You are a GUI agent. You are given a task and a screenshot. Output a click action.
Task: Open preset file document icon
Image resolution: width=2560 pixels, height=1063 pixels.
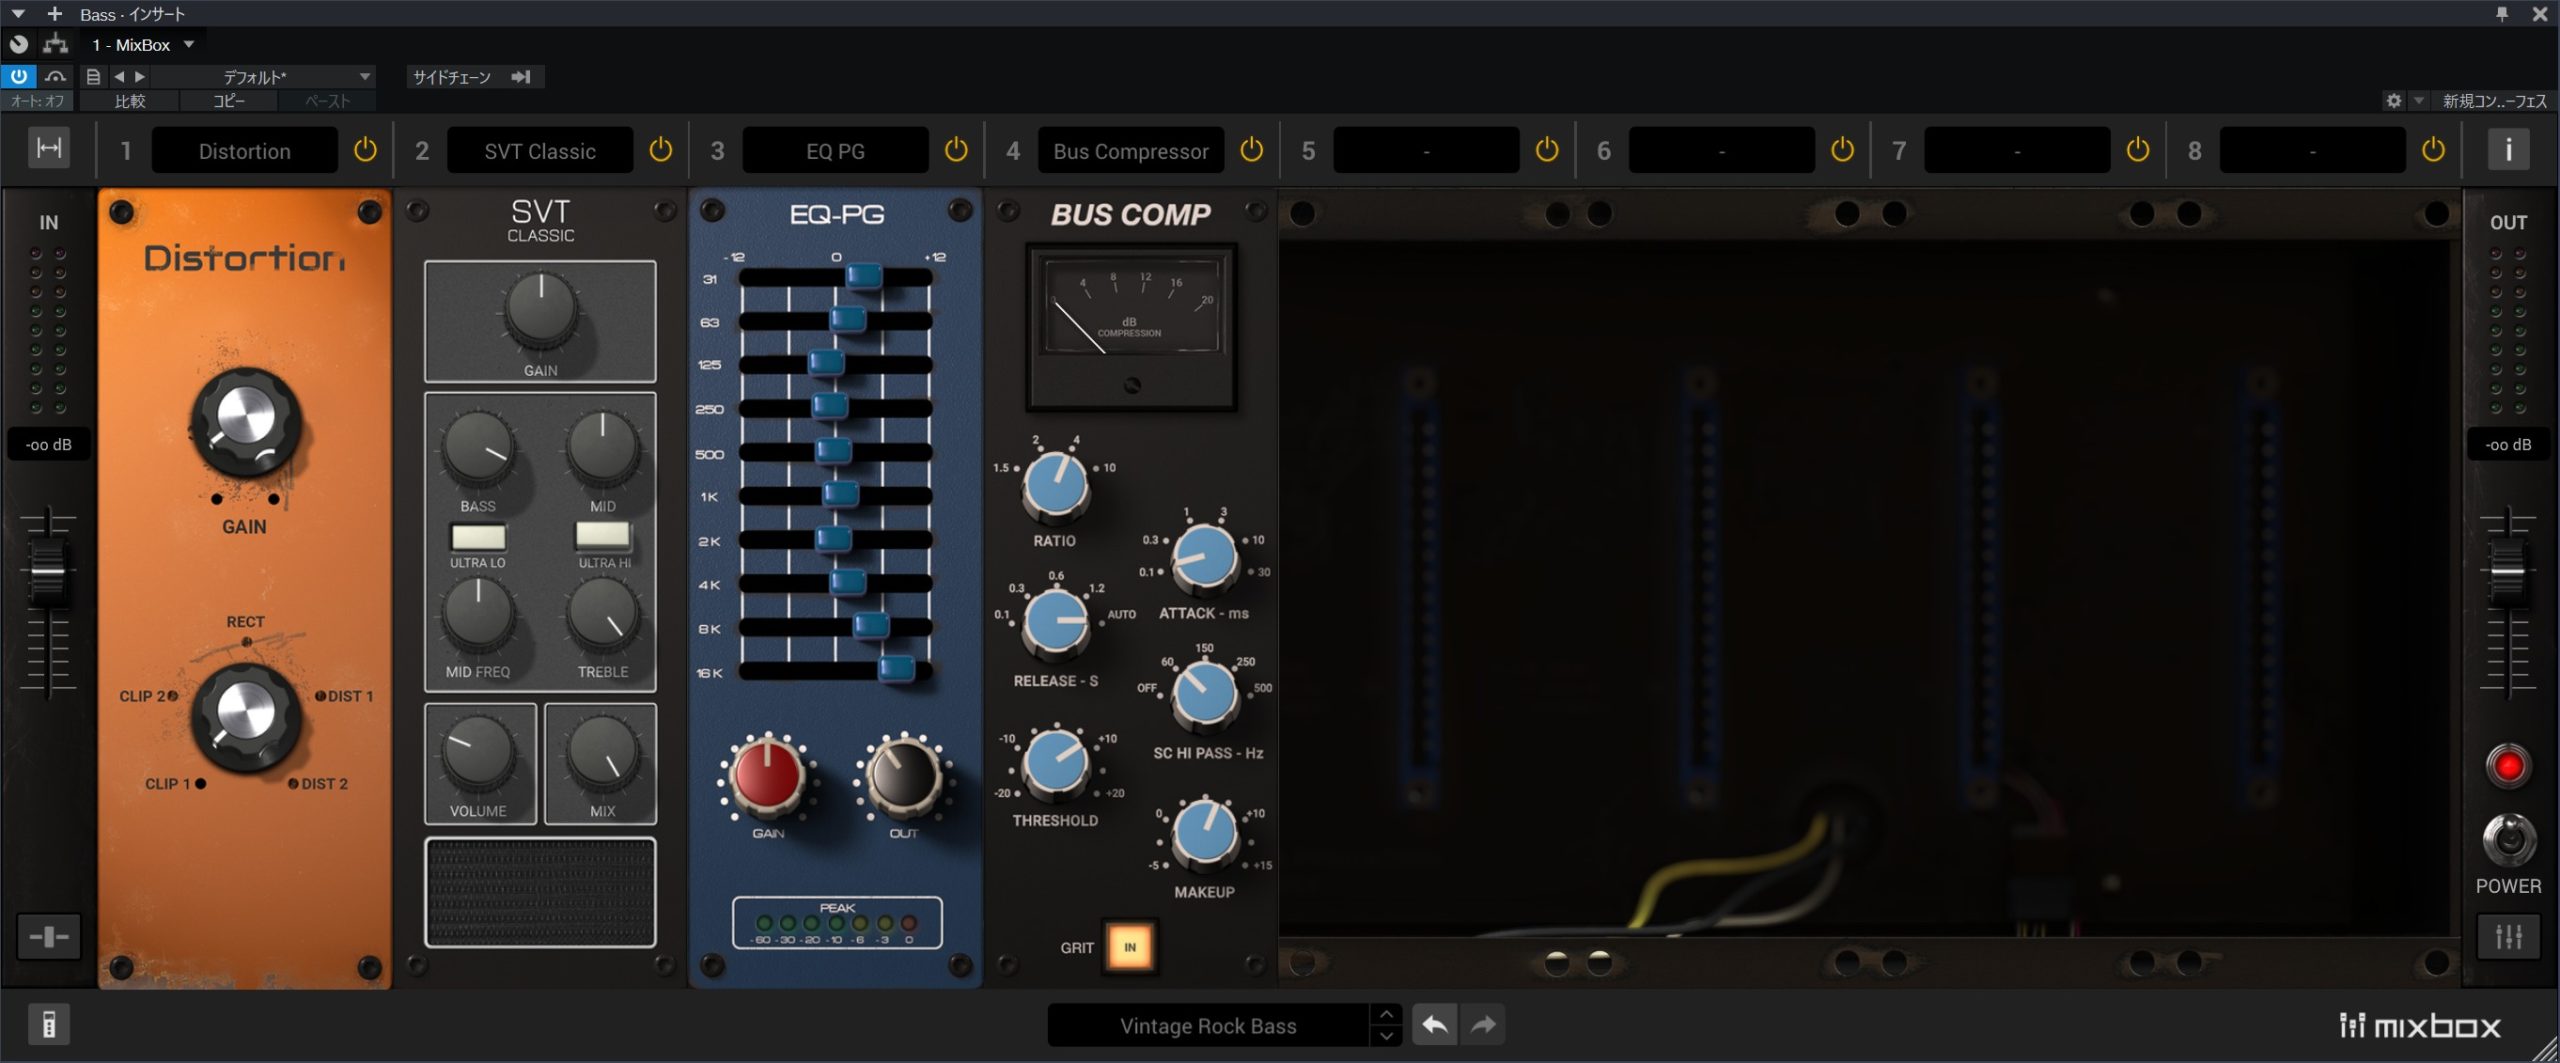click(x=93, y=77)
